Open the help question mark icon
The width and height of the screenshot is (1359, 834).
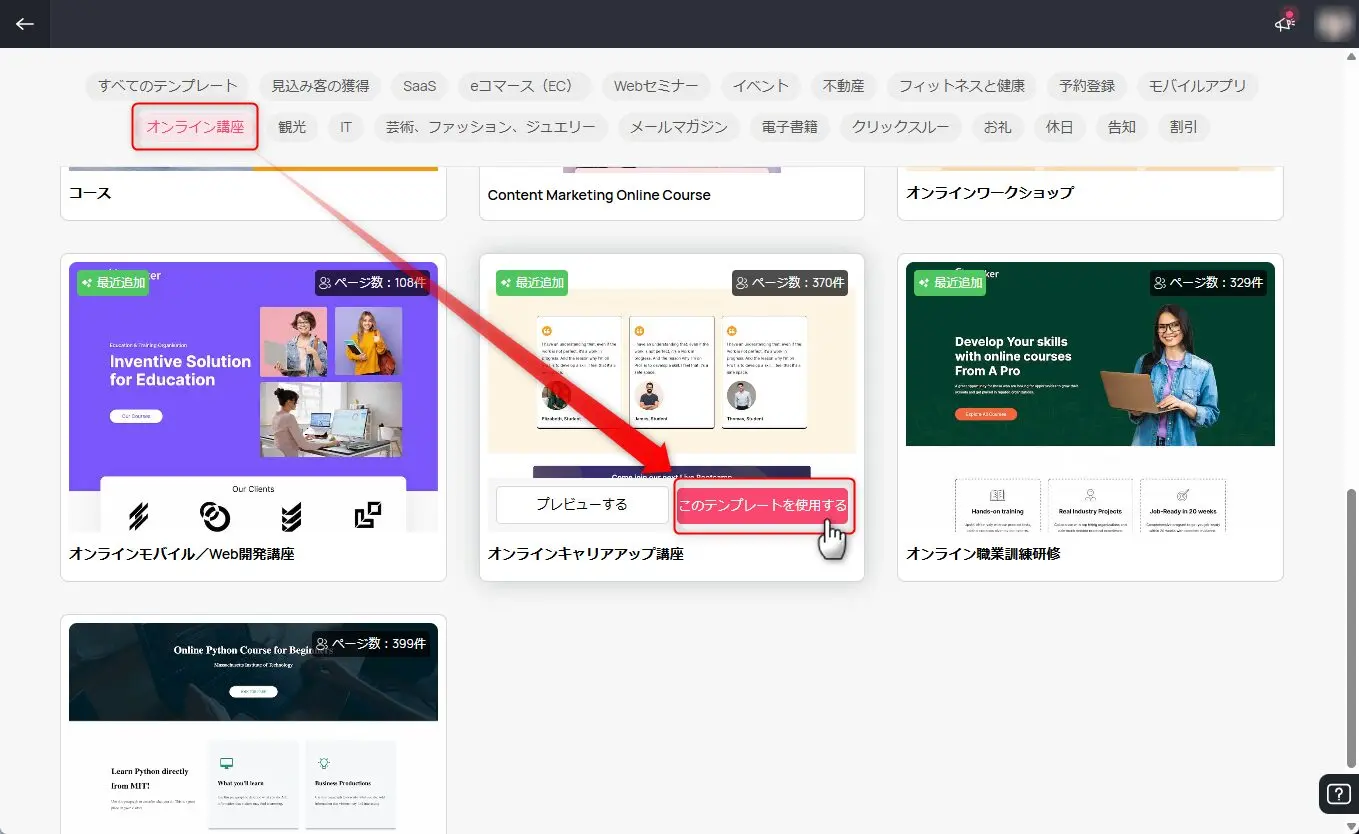coord(1338,795)
